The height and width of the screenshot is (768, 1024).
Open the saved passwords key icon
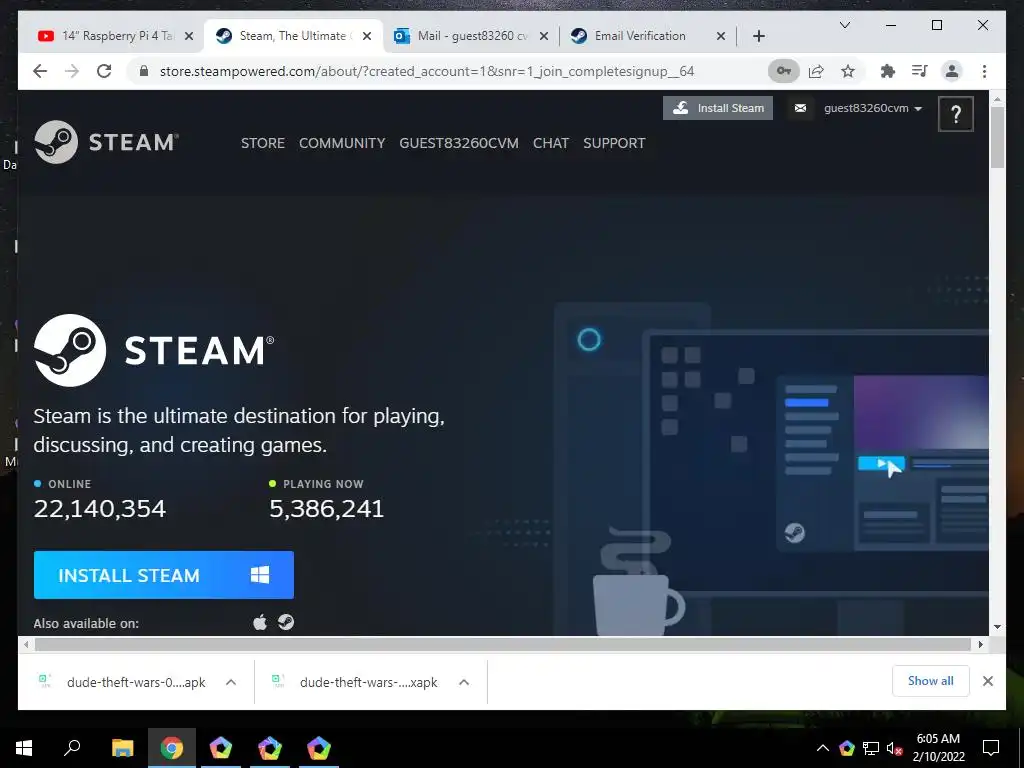tap(784, 71)
